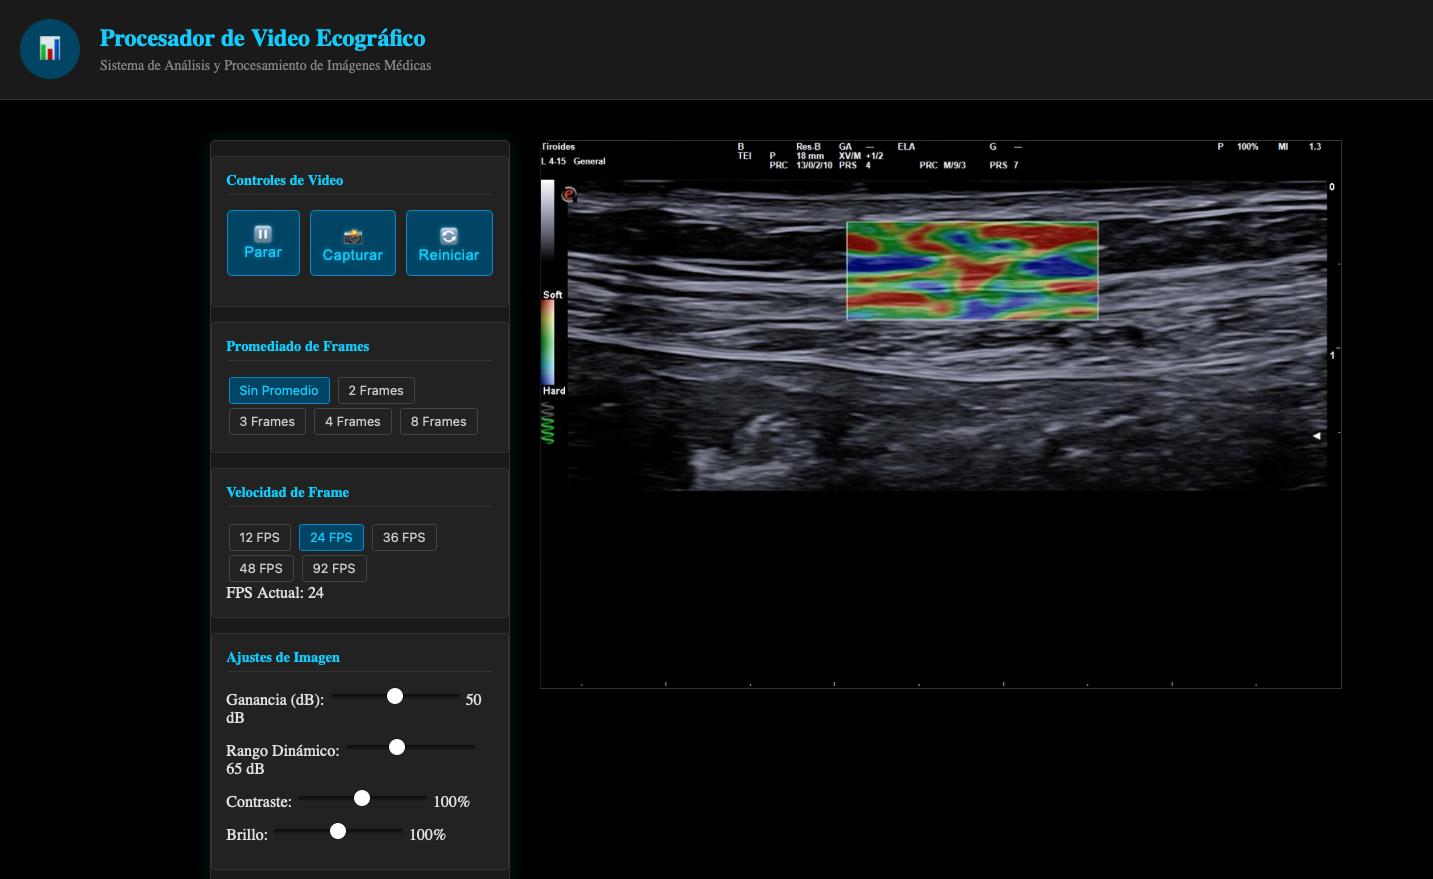Click the red circular icon on ultrasound image
Screen dimensions: 1433x879
point(569,195)
